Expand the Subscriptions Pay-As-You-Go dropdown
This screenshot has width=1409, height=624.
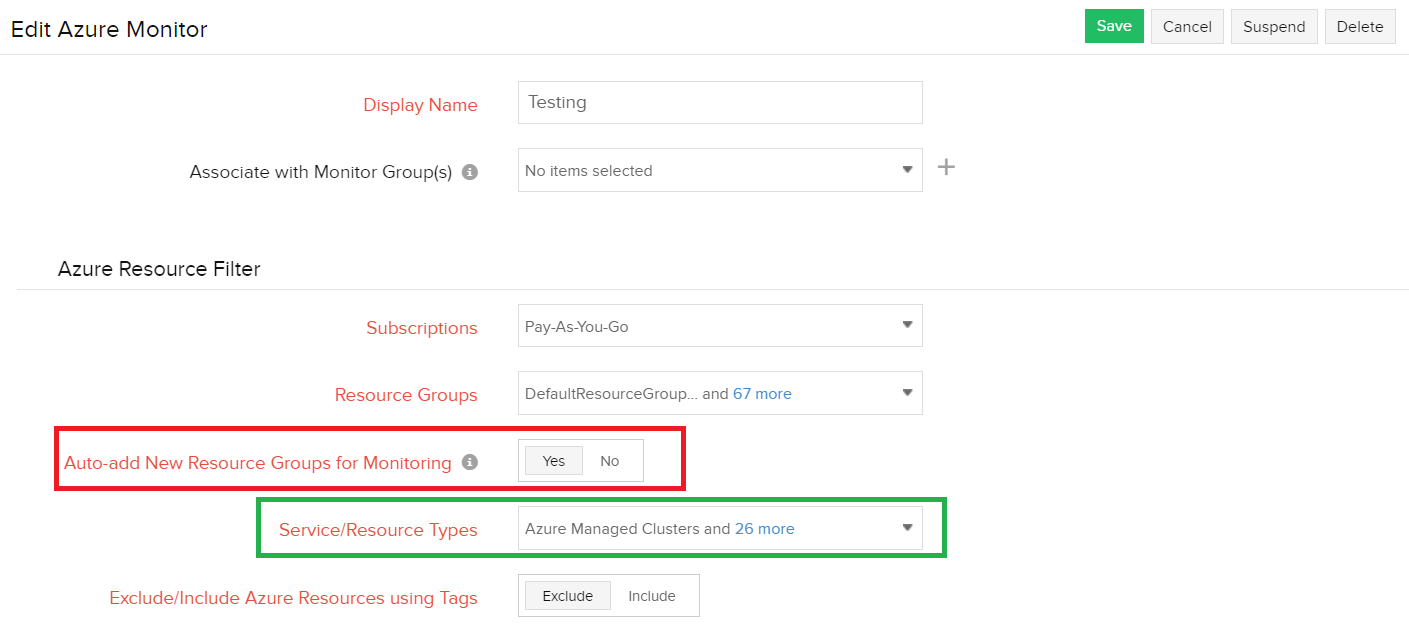coord(719,326)
